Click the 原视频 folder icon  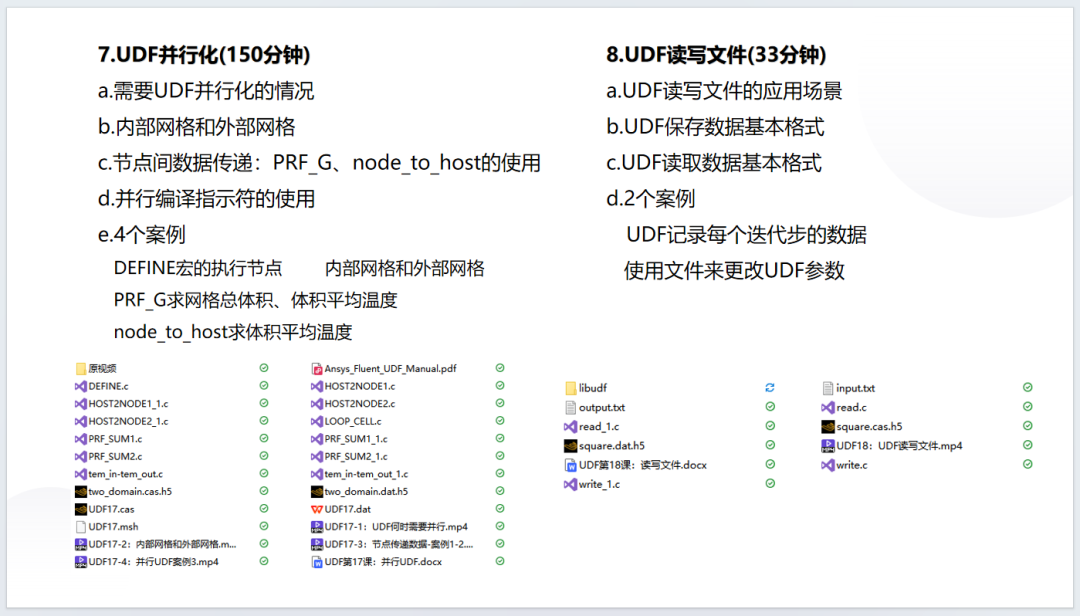tap(81, 369)
